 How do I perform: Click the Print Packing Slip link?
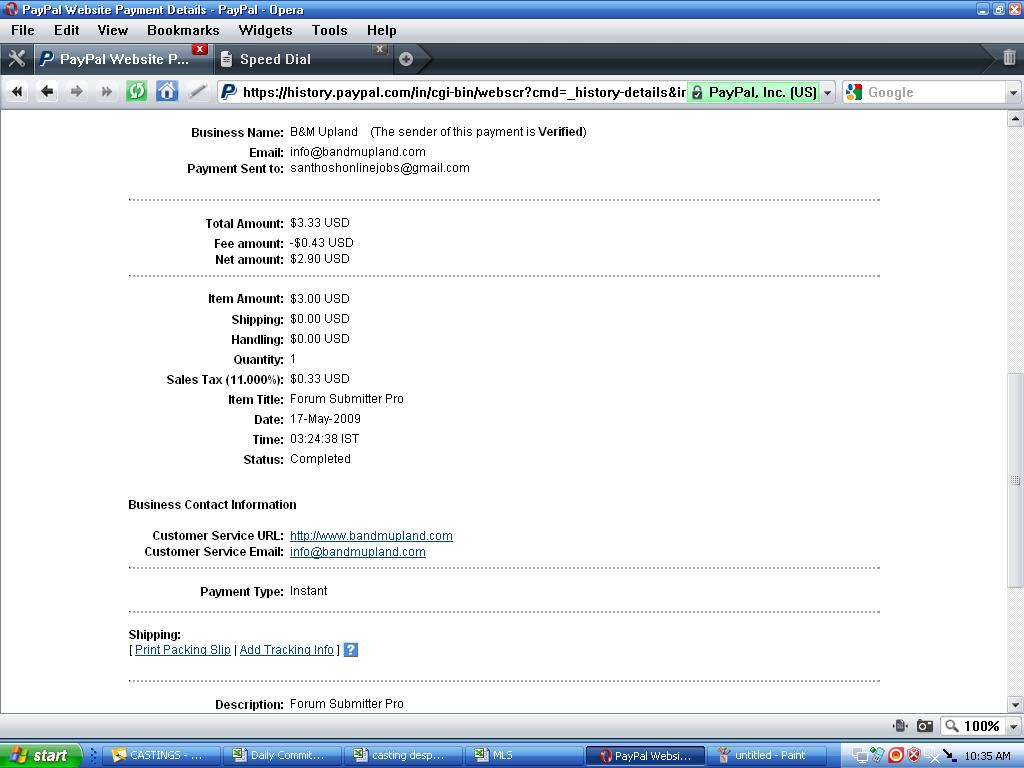point(182,650)
